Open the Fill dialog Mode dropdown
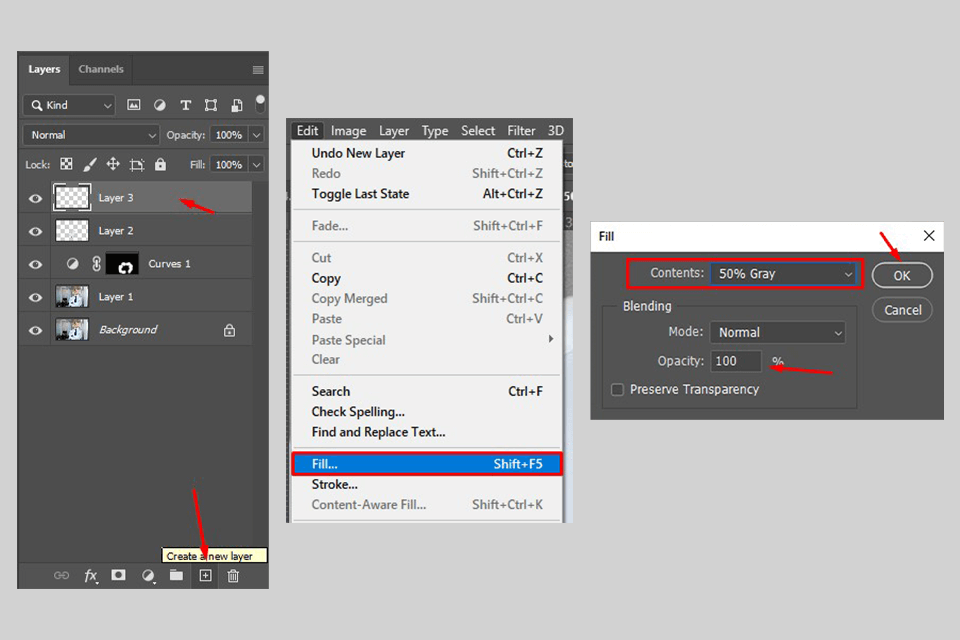Screen dimensions: 960x640 (778, 333)
